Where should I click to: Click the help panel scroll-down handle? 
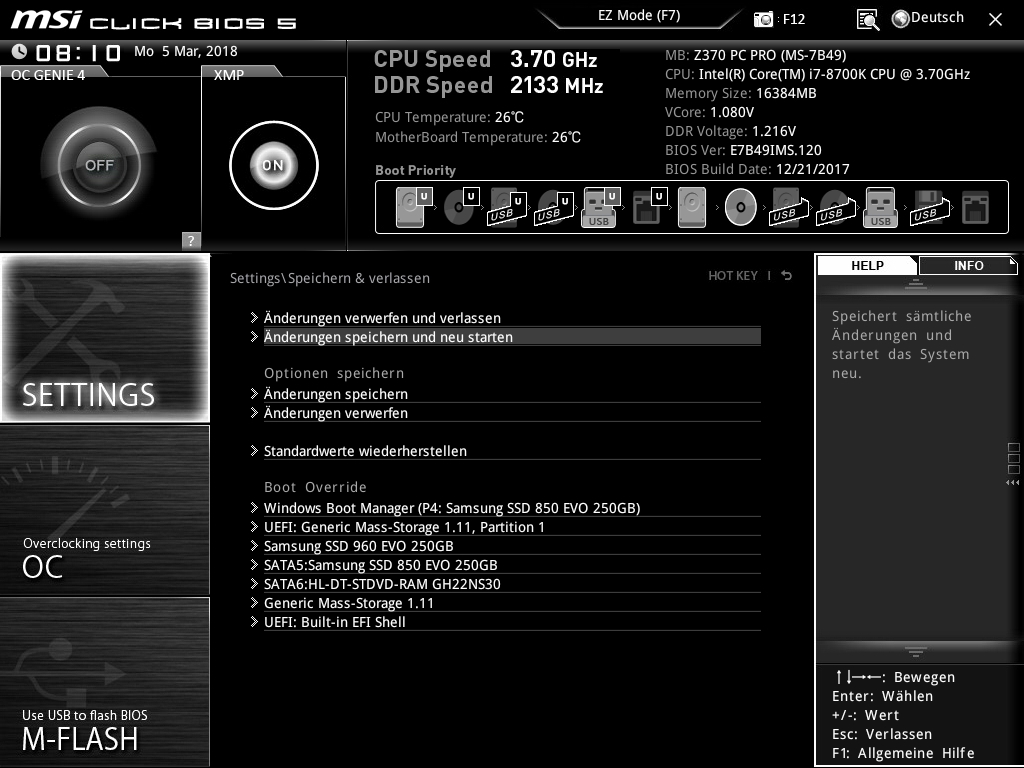click(916, 651)
